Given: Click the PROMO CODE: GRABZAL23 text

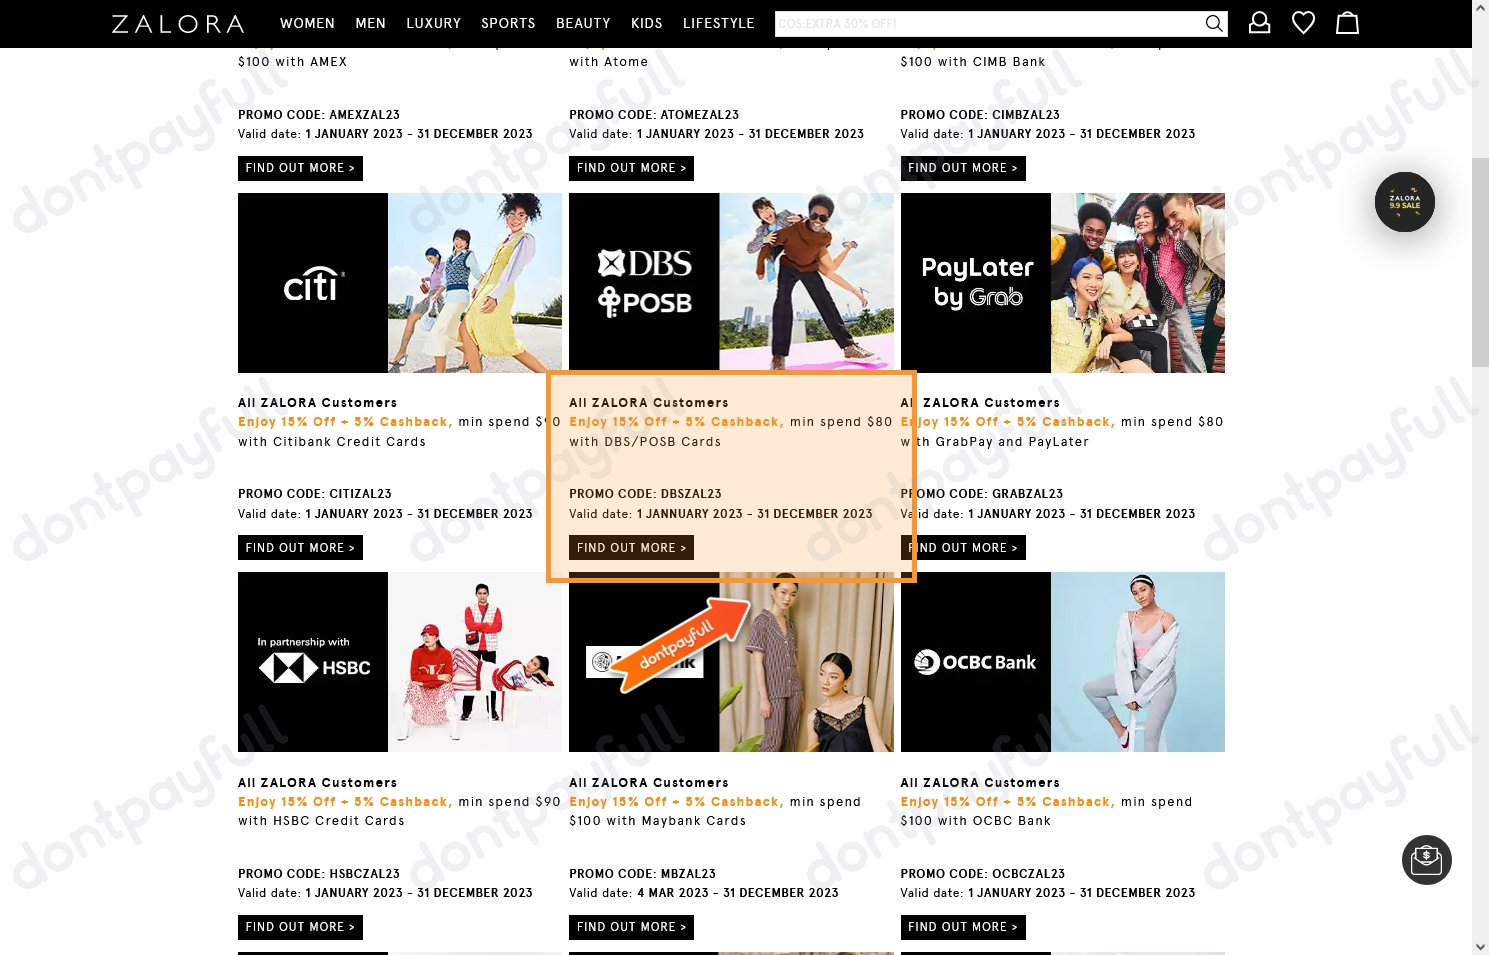Looking at the screenshot, I should tap(982, 494).
